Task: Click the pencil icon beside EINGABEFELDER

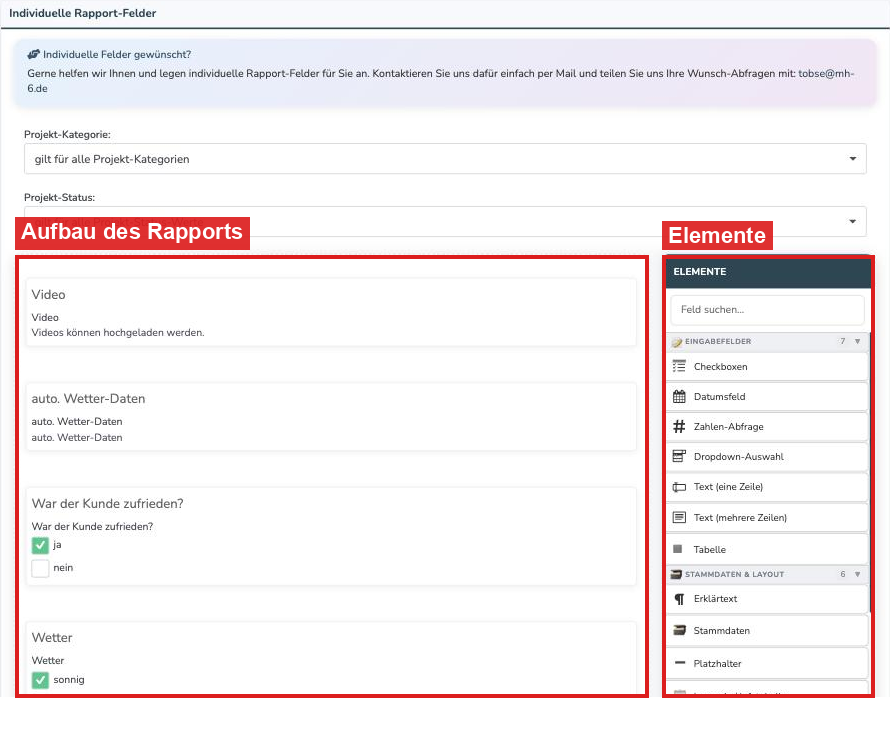Action: point(677,342)
